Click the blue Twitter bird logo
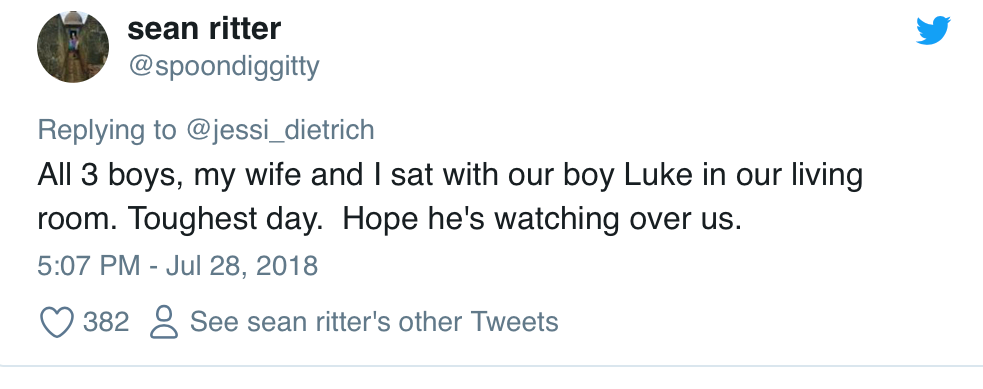 (933, 30)
